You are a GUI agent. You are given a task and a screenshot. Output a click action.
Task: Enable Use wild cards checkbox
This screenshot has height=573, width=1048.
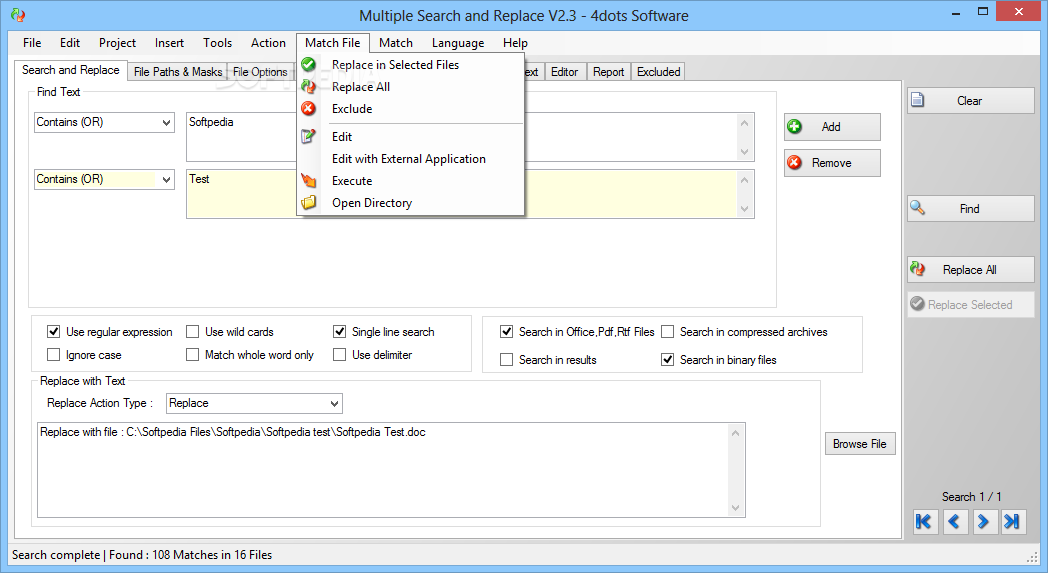(192, 332)
